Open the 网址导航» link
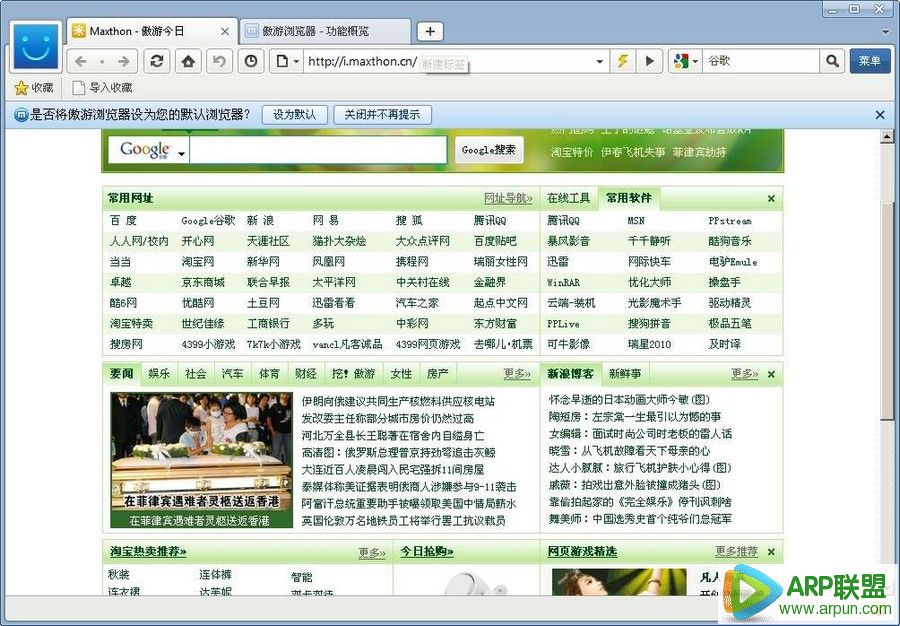The width and height of the screenshot is (900, 626). pyautogui.click(x=508, y=199)
